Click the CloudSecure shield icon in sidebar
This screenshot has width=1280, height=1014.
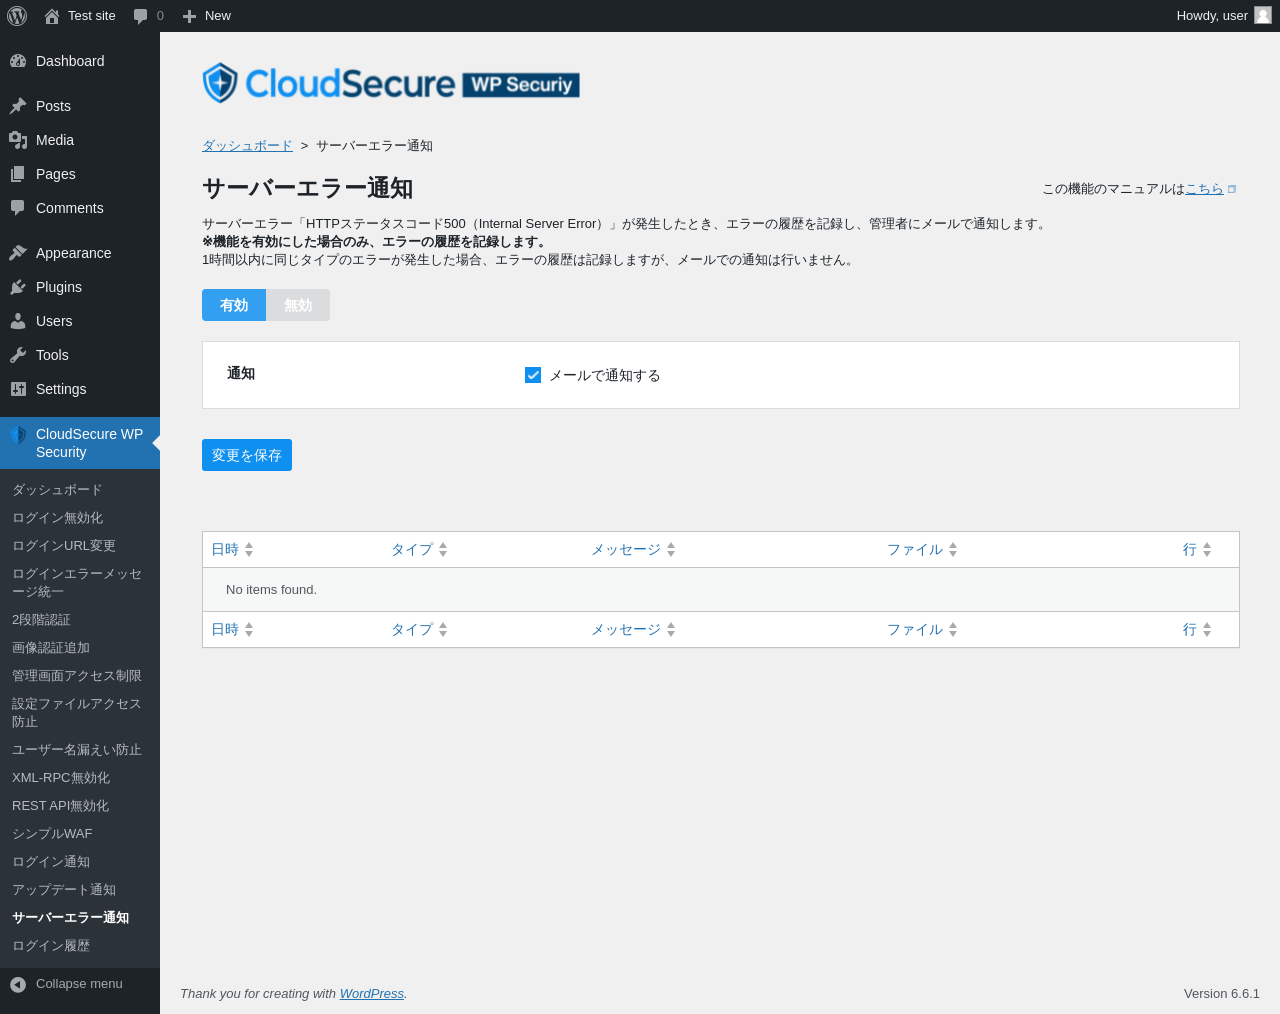pos(18,435)
